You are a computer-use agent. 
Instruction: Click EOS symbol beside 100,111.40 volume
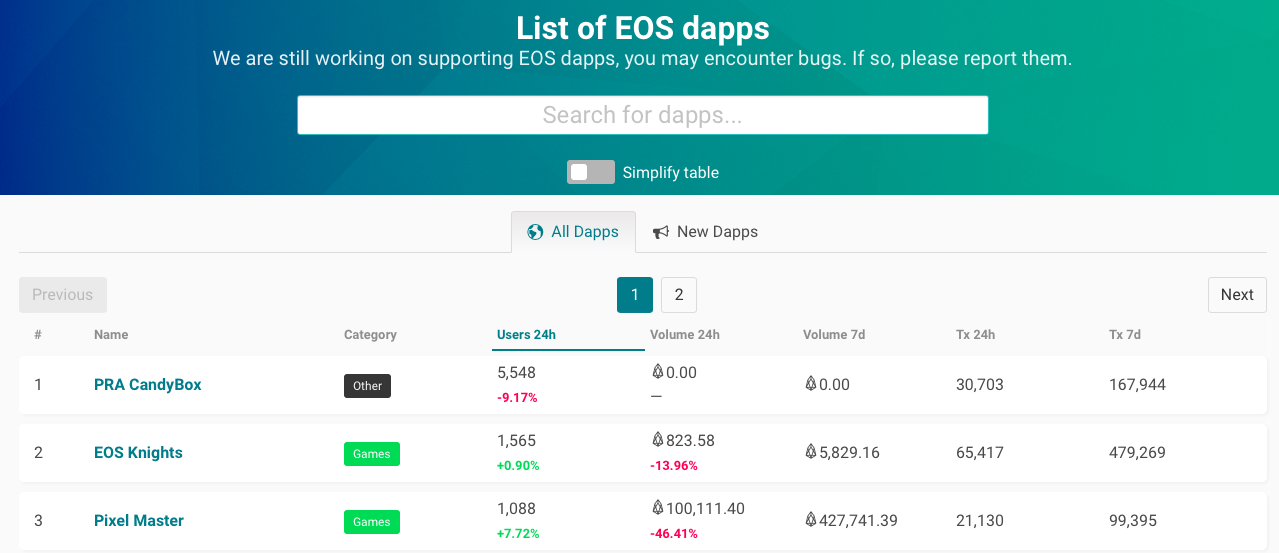tap(657, 508)
